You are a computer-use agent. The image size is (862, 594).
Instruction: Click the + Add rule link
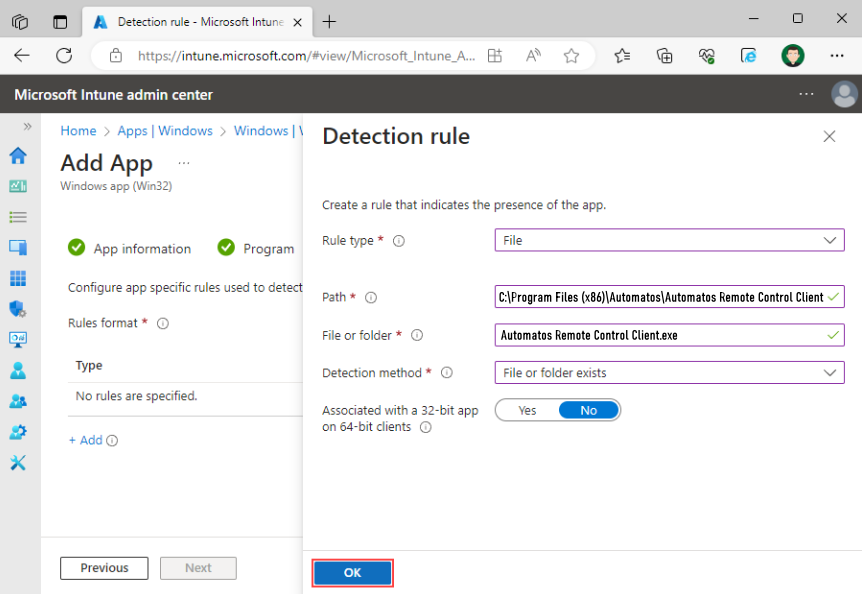(86, 441)
